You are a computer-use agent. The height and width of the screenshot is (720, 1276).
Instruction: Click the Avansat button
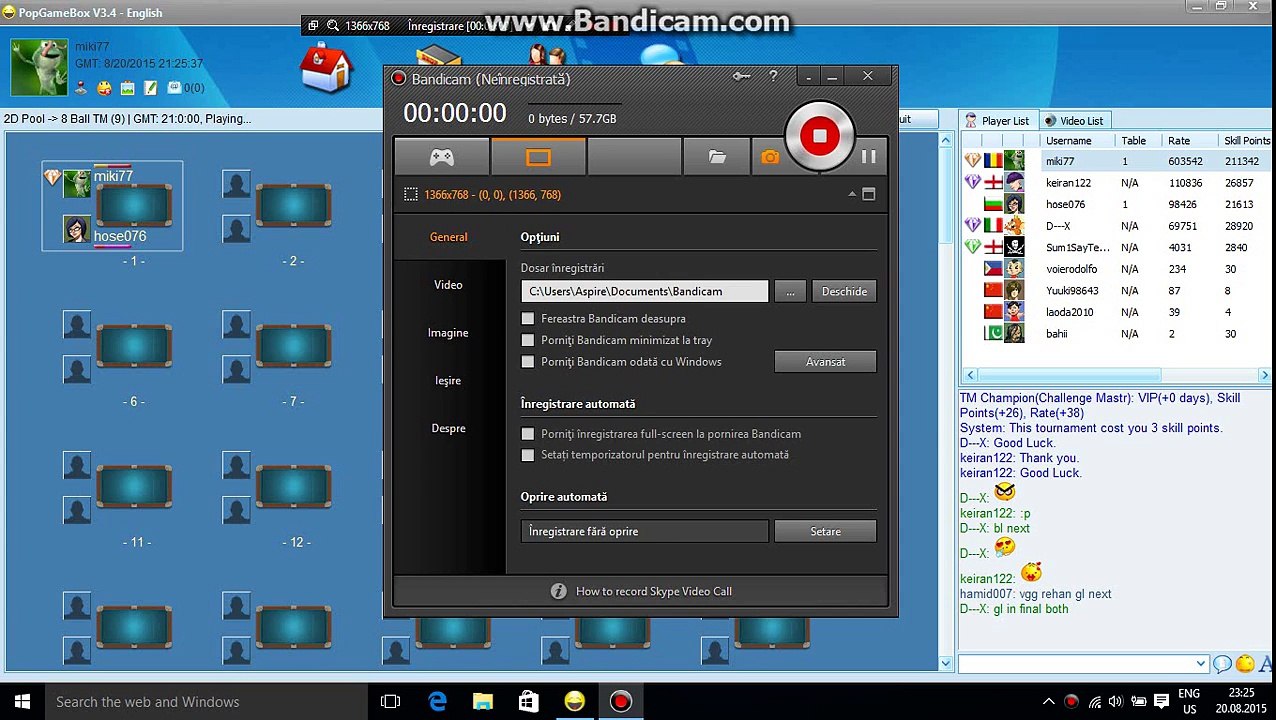click(x=825, y=362)
